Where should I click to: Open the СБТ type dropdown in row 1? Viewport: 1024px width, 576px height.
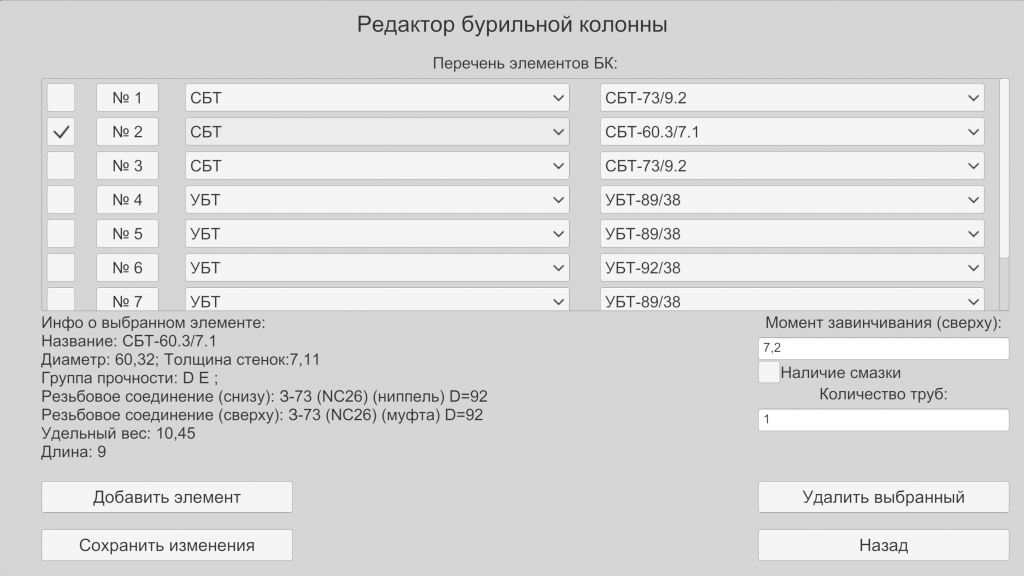tap(377, 98)
